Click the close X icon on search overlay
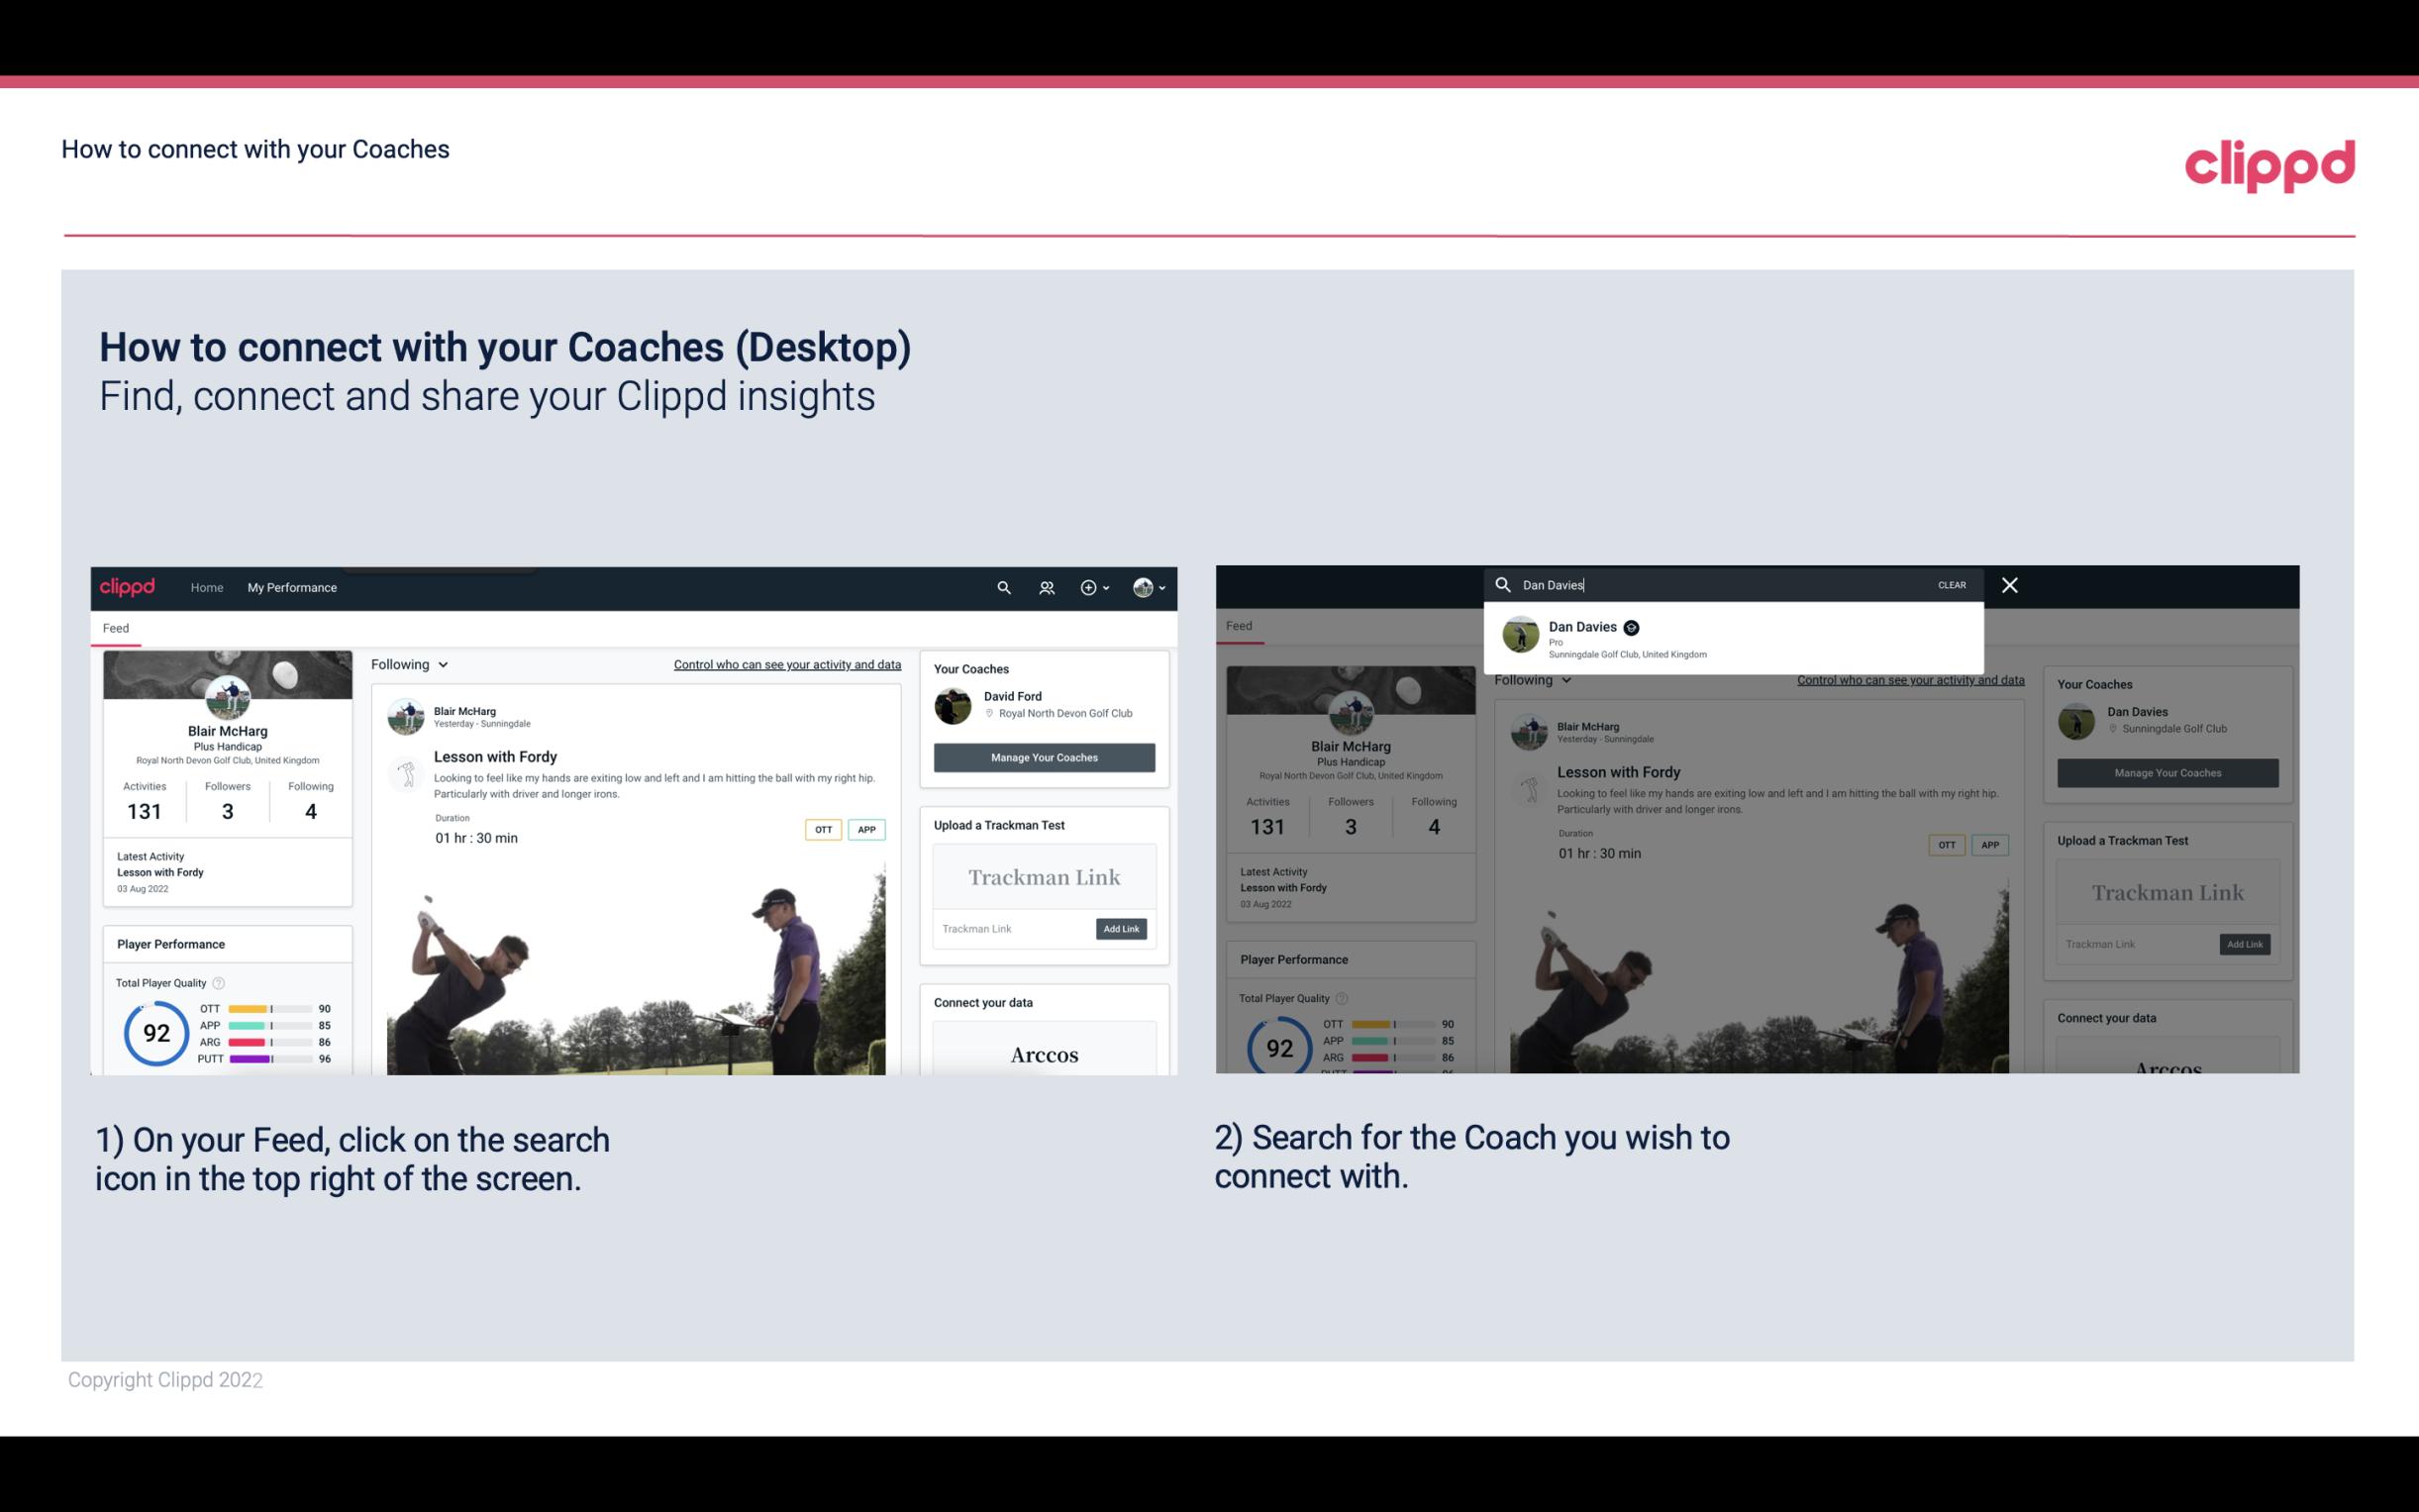This screenshot has height=1512, width=2419. tap(2008, 583)
